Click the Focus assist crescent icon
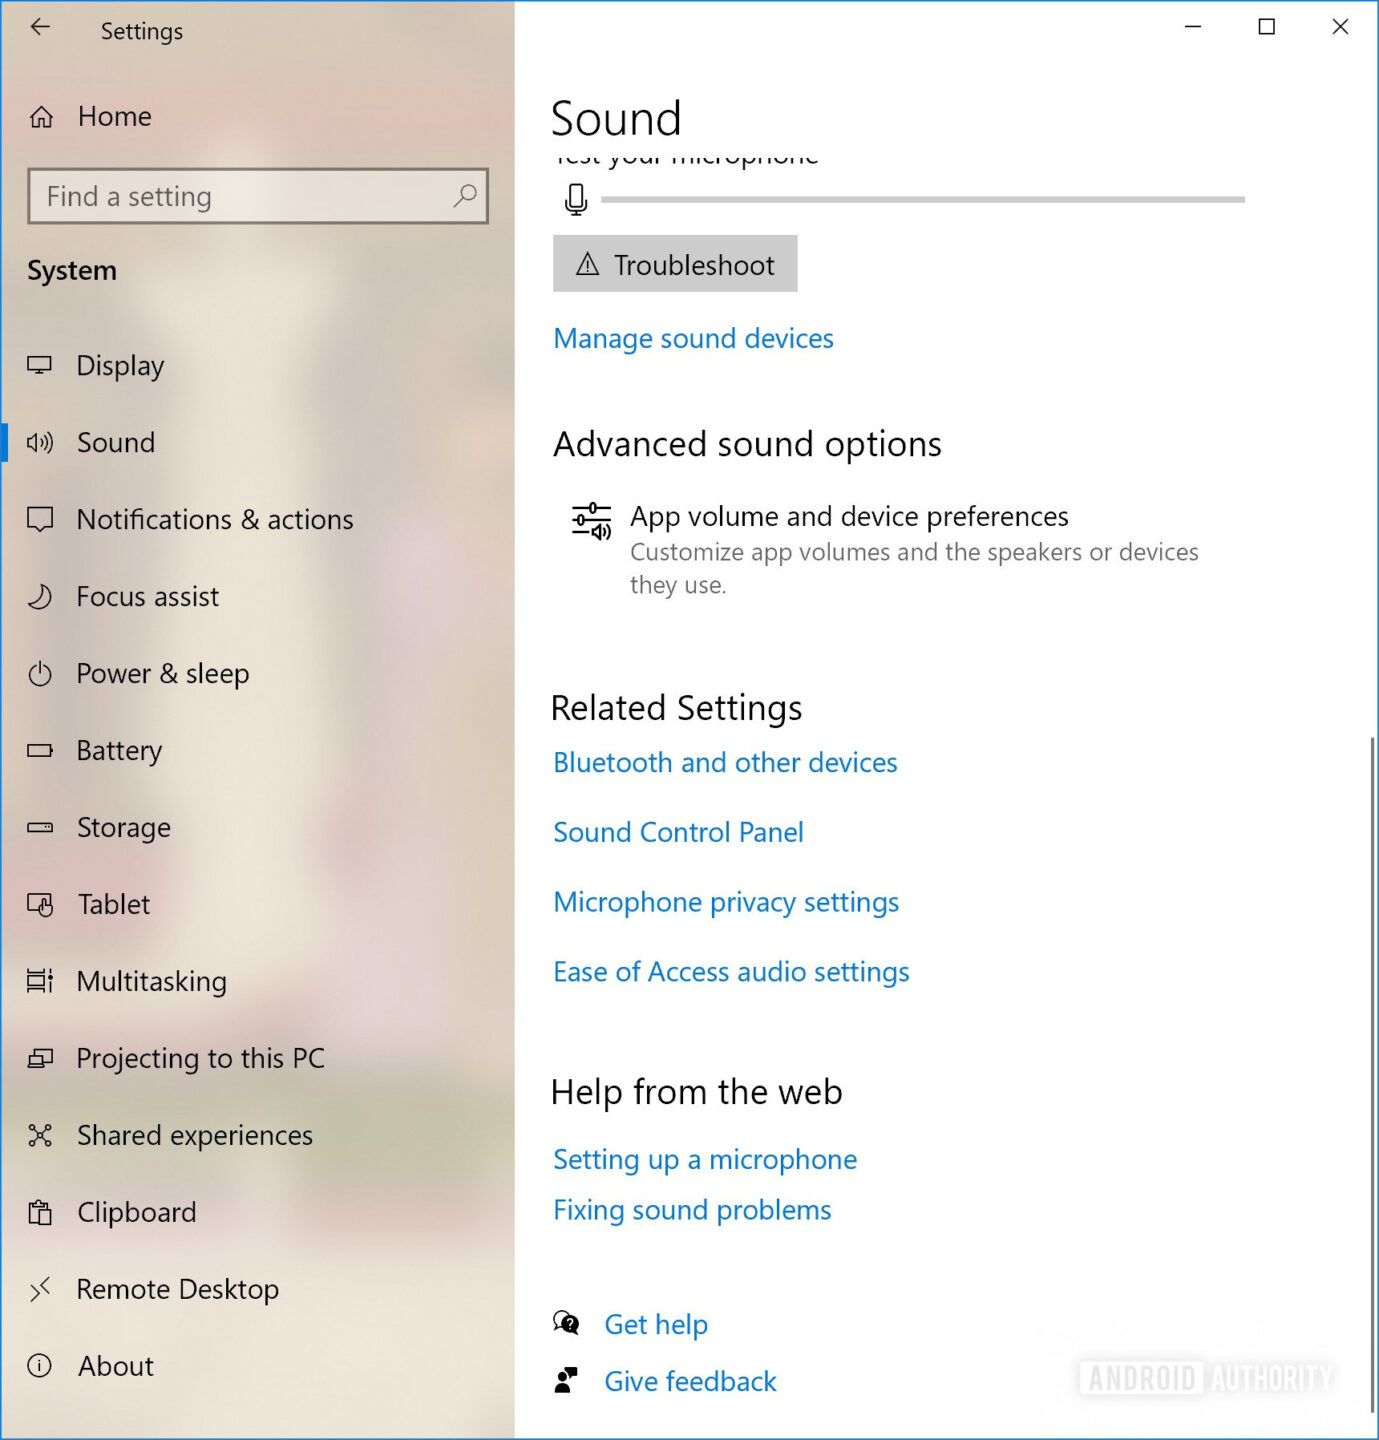 click(x=40, y=596)
